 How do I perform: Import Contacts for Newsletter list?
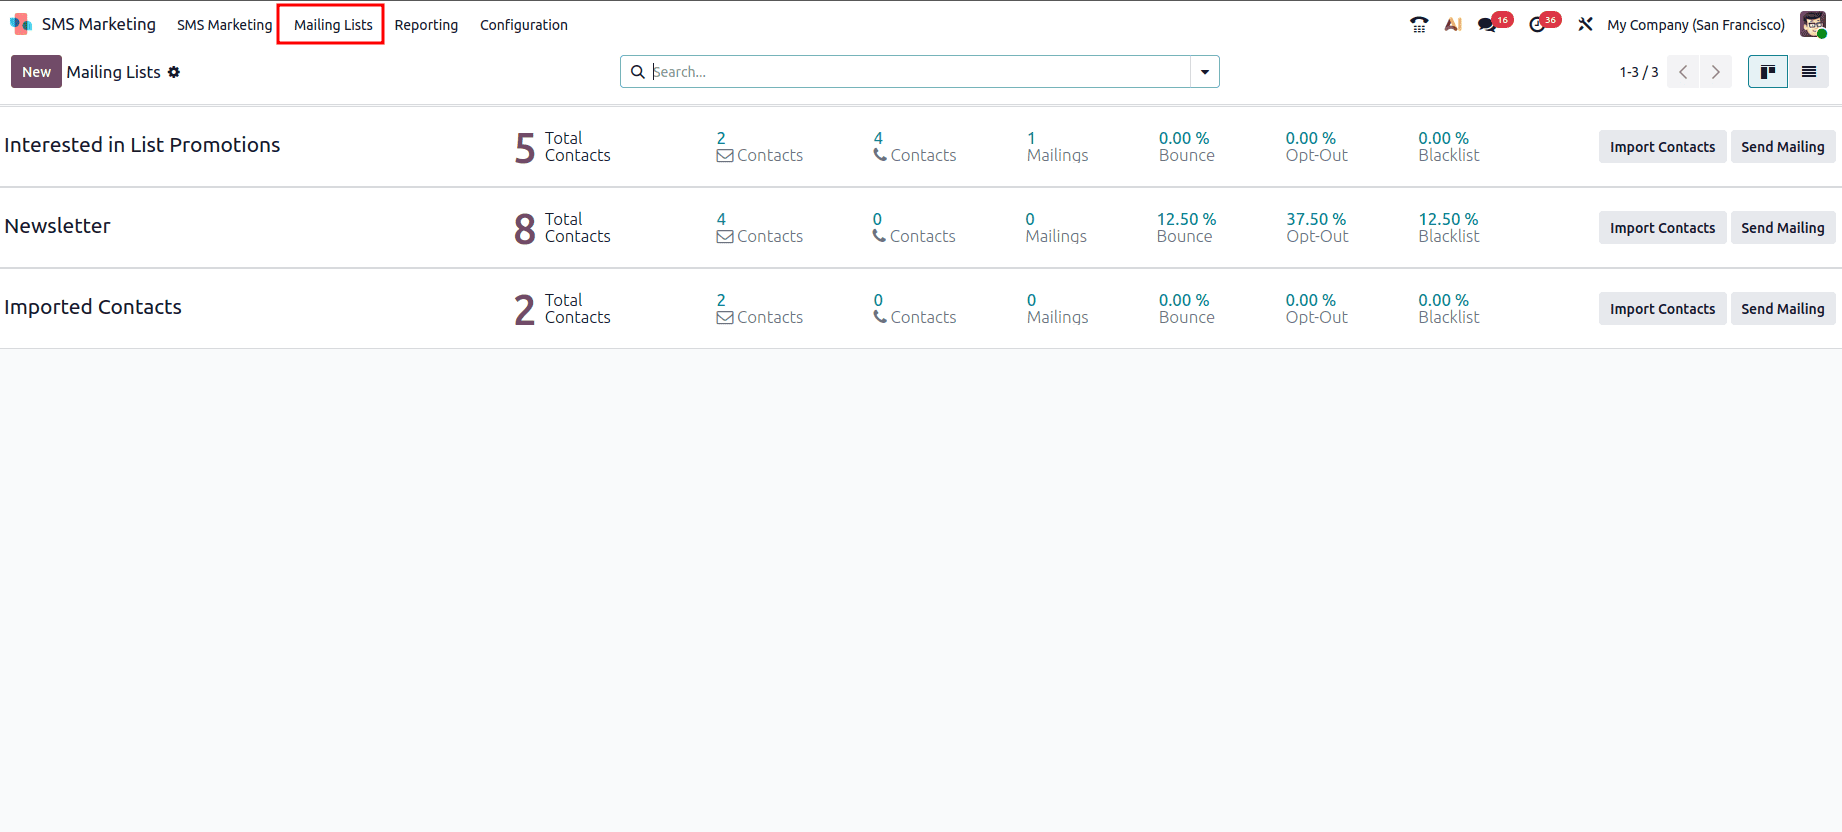point(1662,228)
